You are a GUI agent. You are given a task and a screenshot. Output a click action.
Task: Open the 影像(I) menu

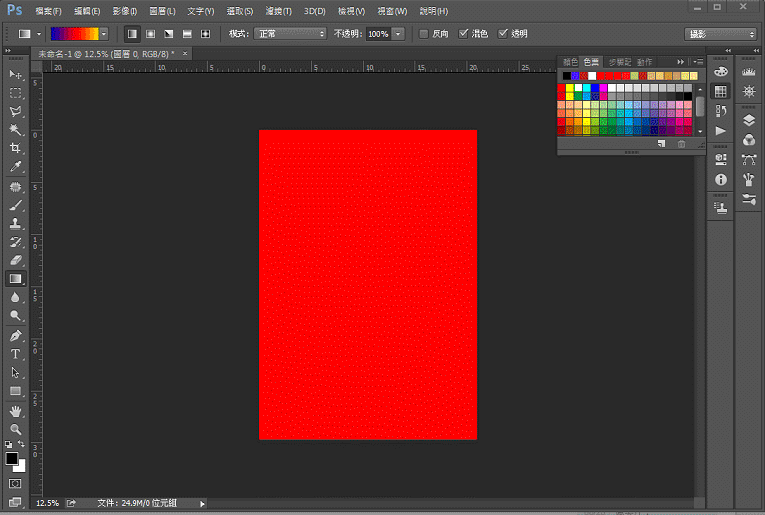(124, 11)
